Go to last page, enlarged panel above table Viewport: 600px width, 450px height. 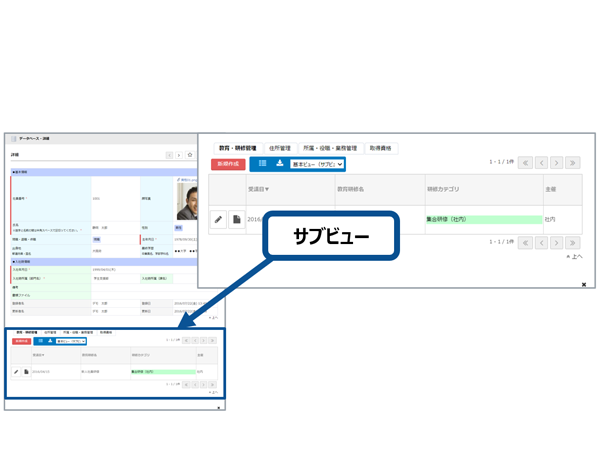572,163
